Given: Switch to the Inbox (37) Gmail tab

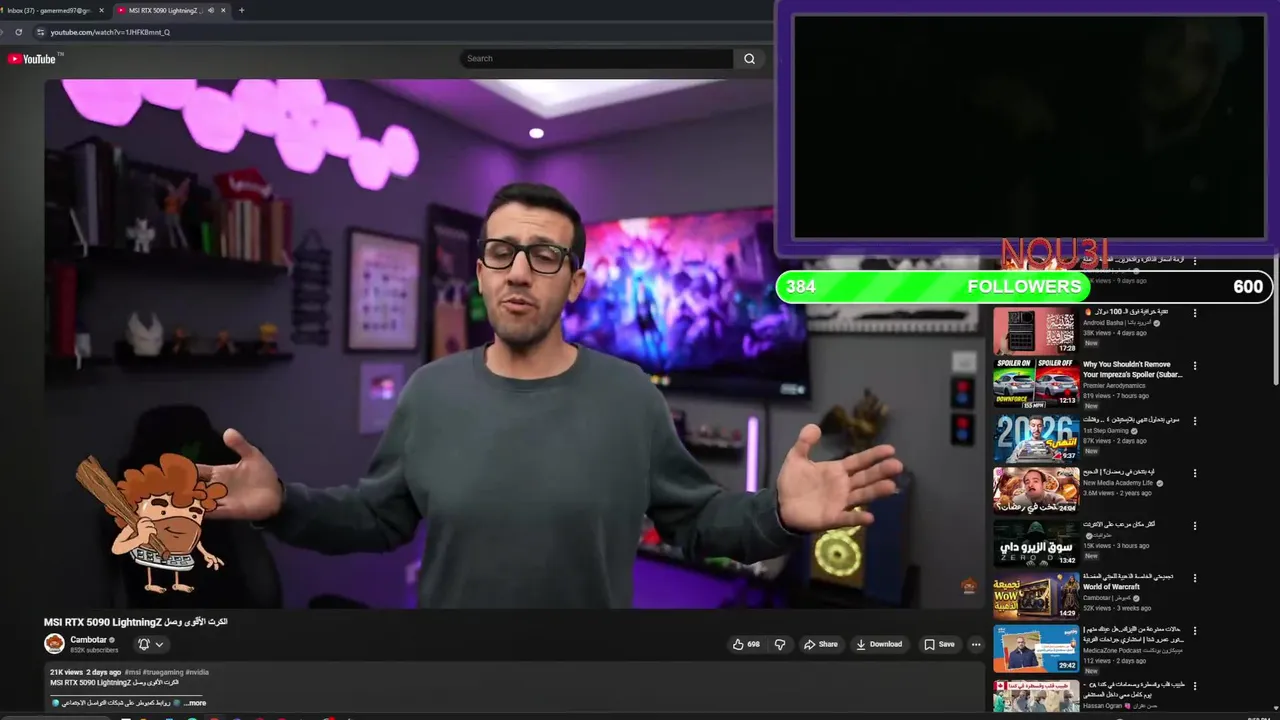Looking at the screenshot, I should pyautogui.click(x=49, y=10).
